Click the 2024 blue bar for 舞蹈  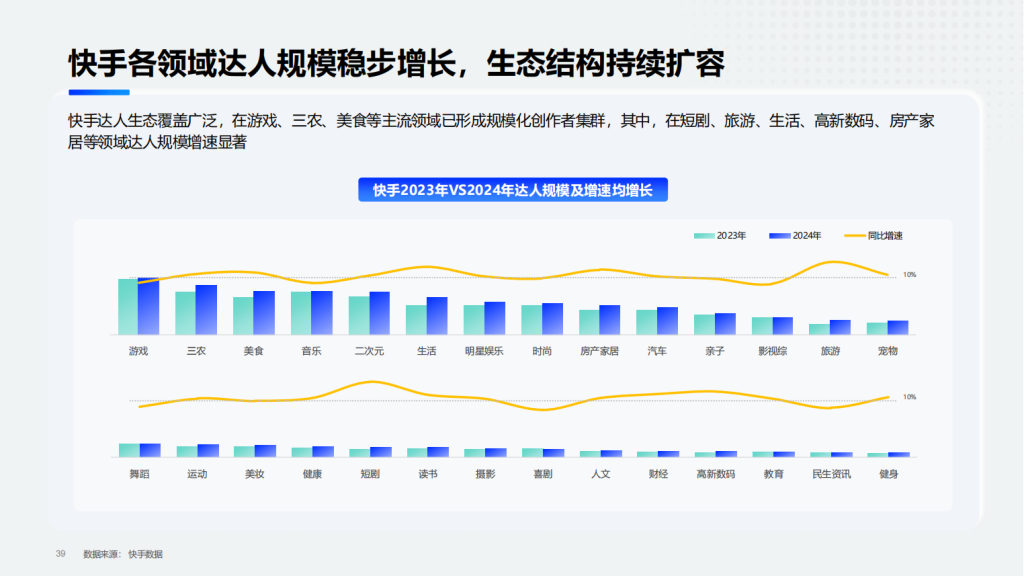click(x=150, y=450)
